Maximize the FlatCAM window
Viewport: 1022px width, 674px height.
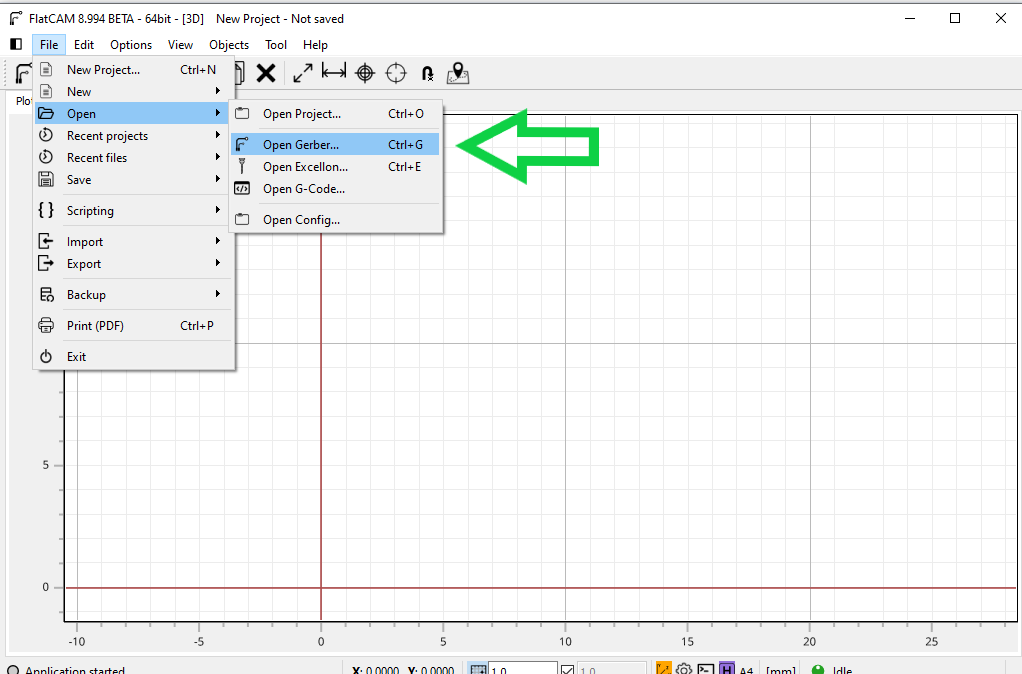955,18
